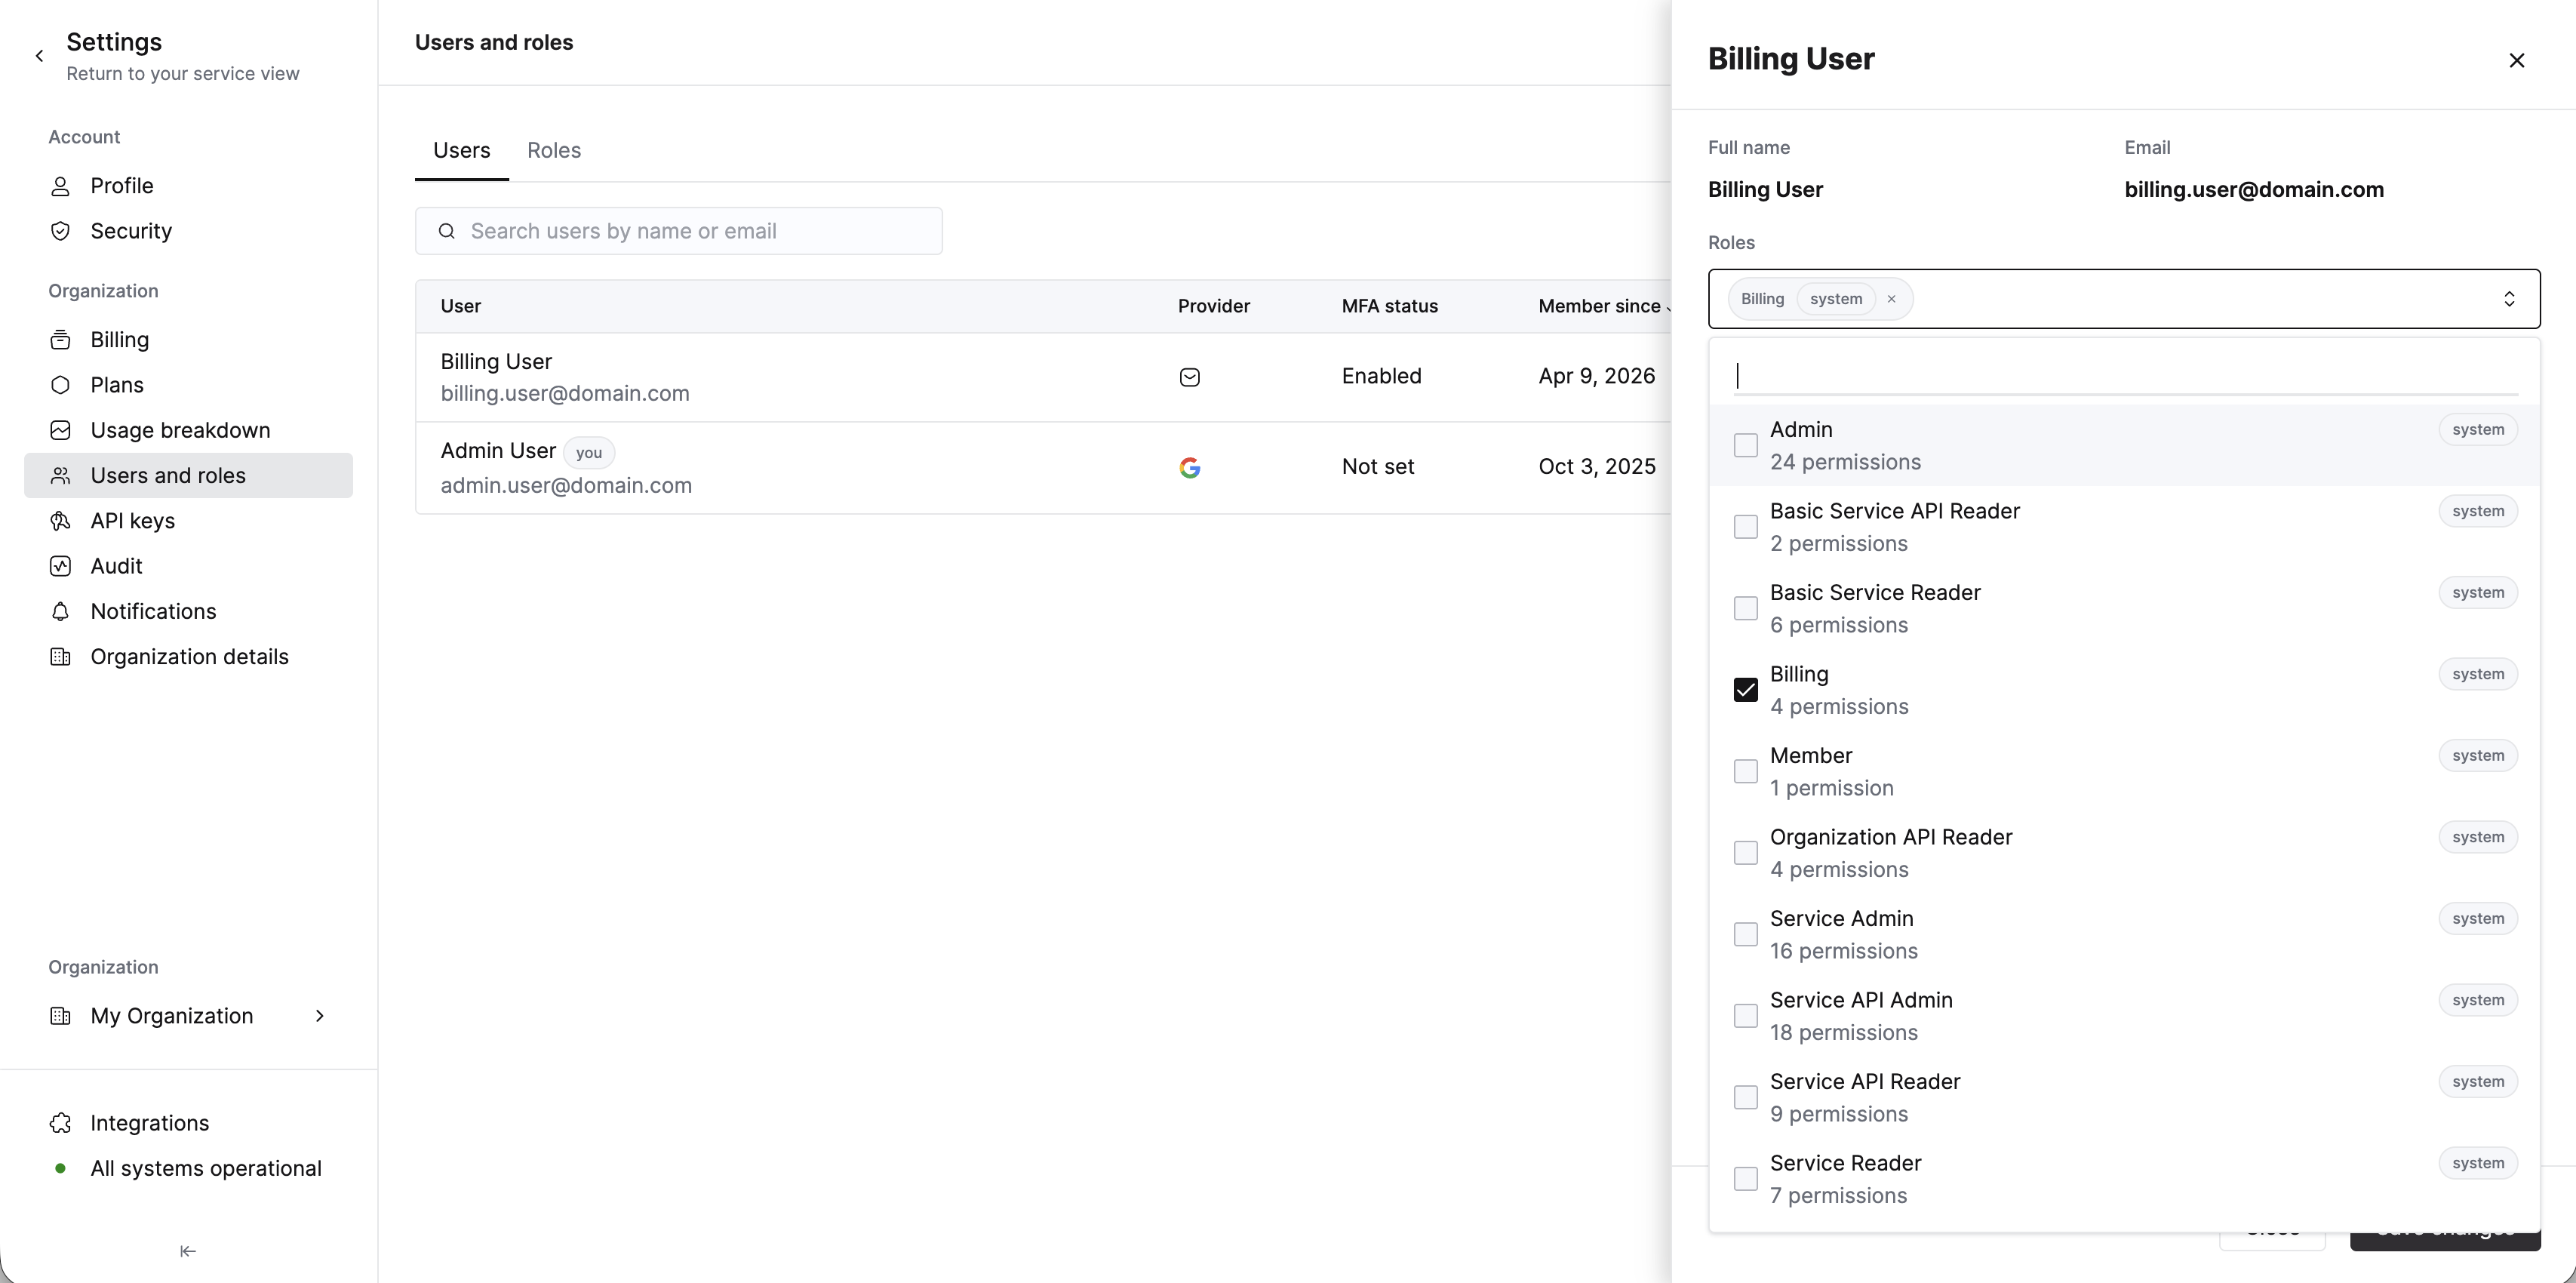Open Usage breakdown menu item
2576x1283 pixels.
tap(180, 430)
